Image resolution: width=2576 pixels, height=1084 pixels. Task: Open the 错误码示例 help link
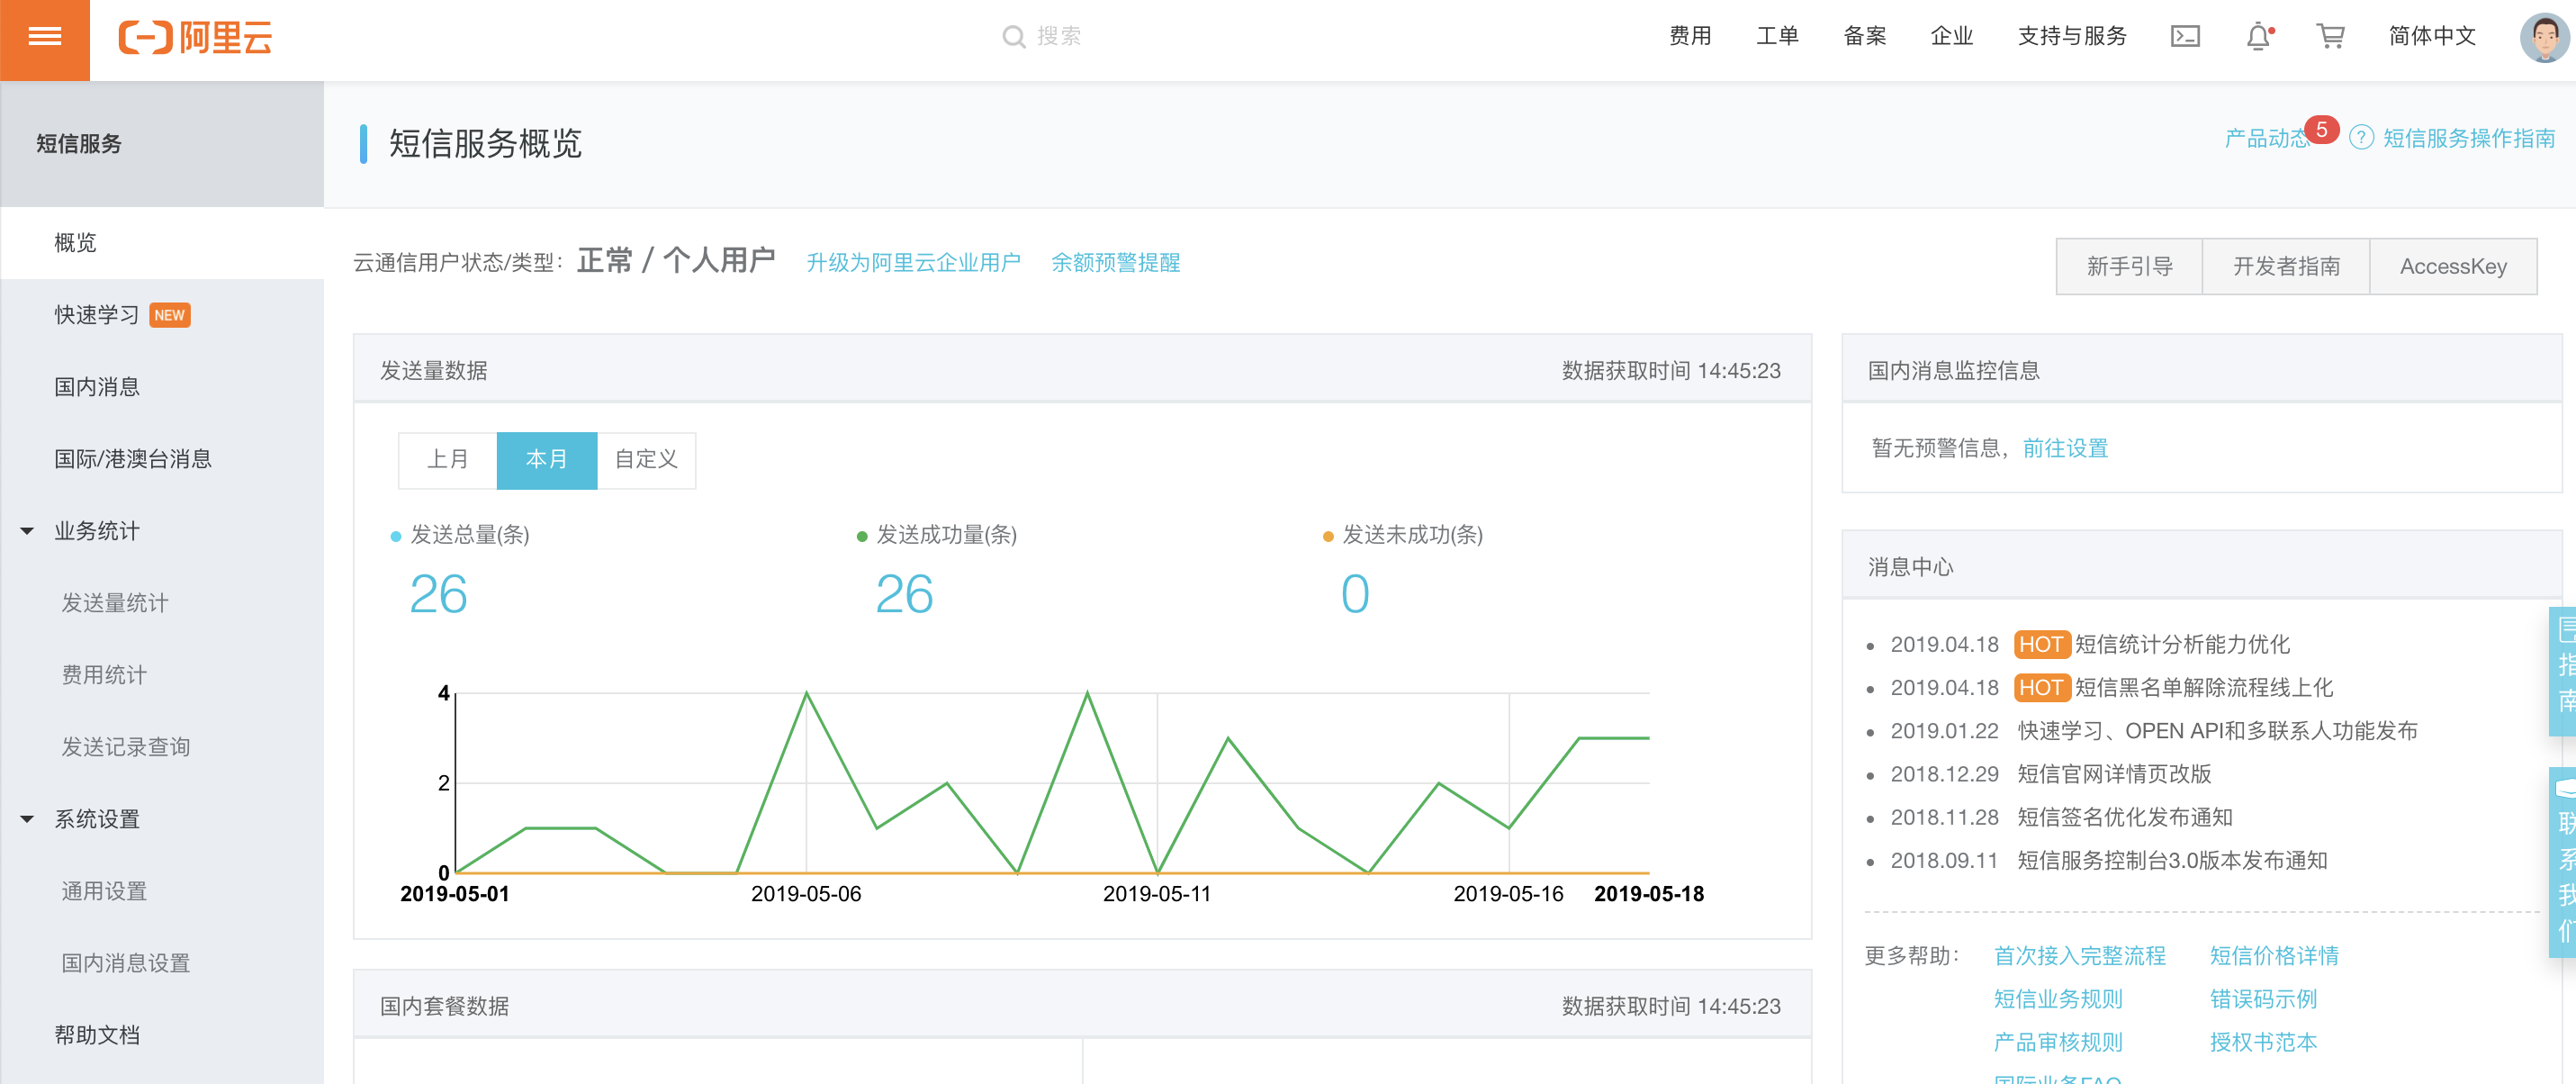[2263, 999]
